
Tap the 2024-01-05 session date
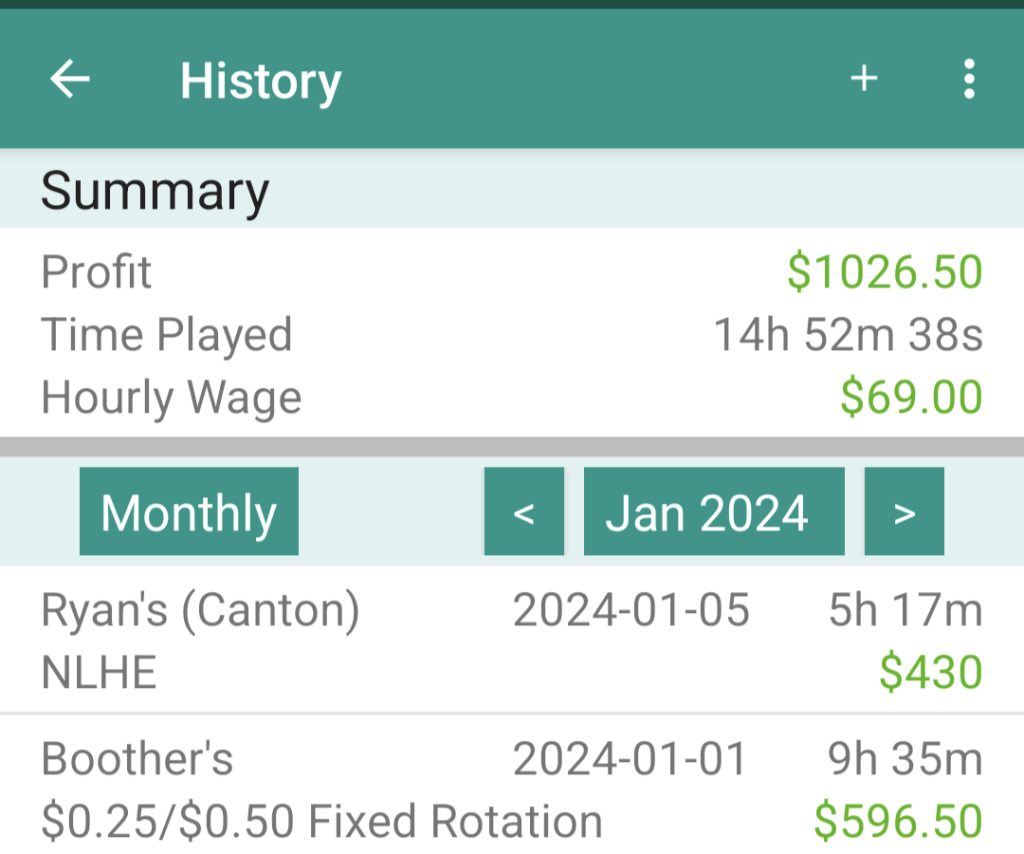pos(631,611)
